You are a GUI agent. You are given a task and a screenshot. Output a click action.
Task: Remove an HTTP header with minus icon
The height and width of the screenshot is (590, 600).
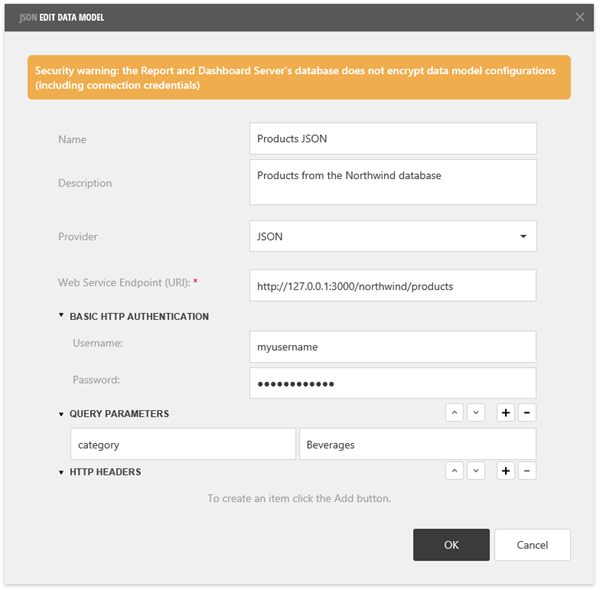[527, 471]
